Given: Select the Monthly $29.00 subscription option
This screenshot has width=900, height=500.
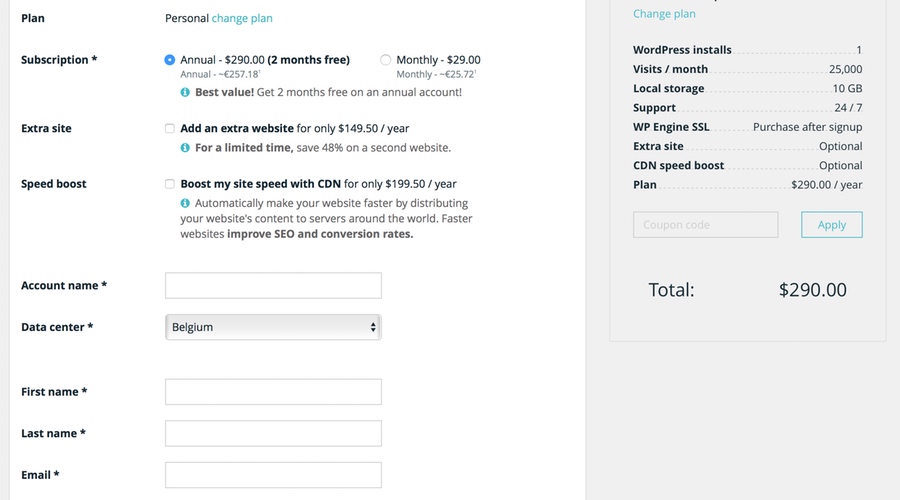Looking at the screenshot, I should (x=385, y=60).
